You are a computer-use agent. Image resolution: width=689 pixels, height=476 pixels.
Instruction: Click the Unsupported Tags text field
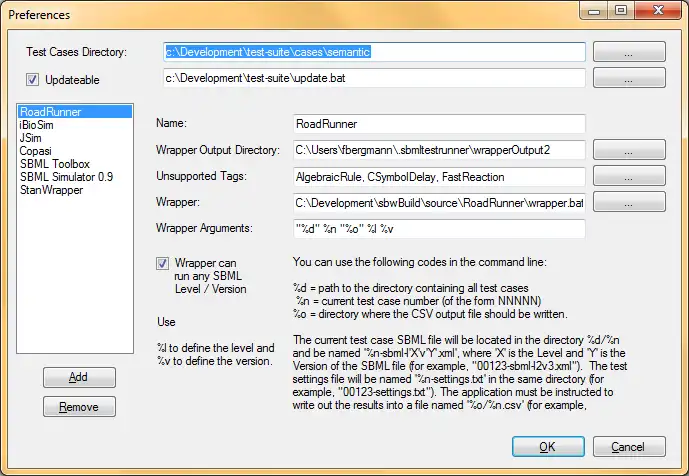click(x=439, y=177)
